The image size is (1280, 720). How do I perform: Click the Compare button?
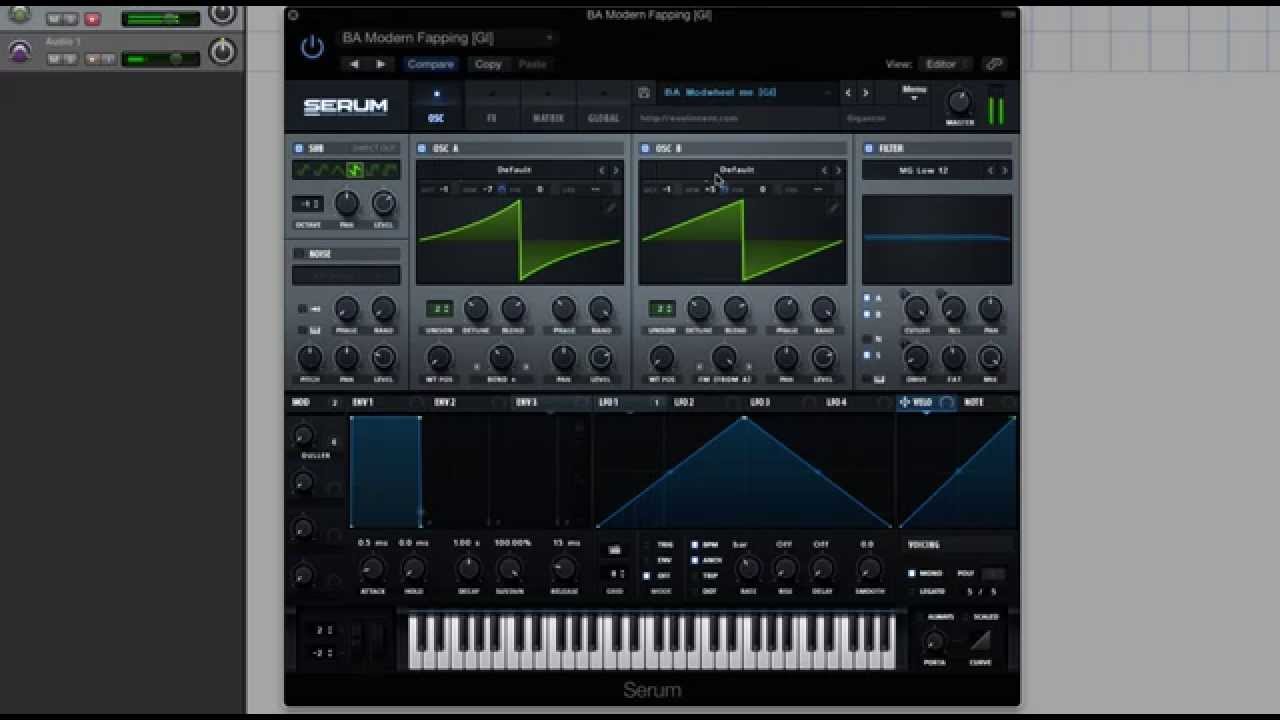tap(430, 64)
